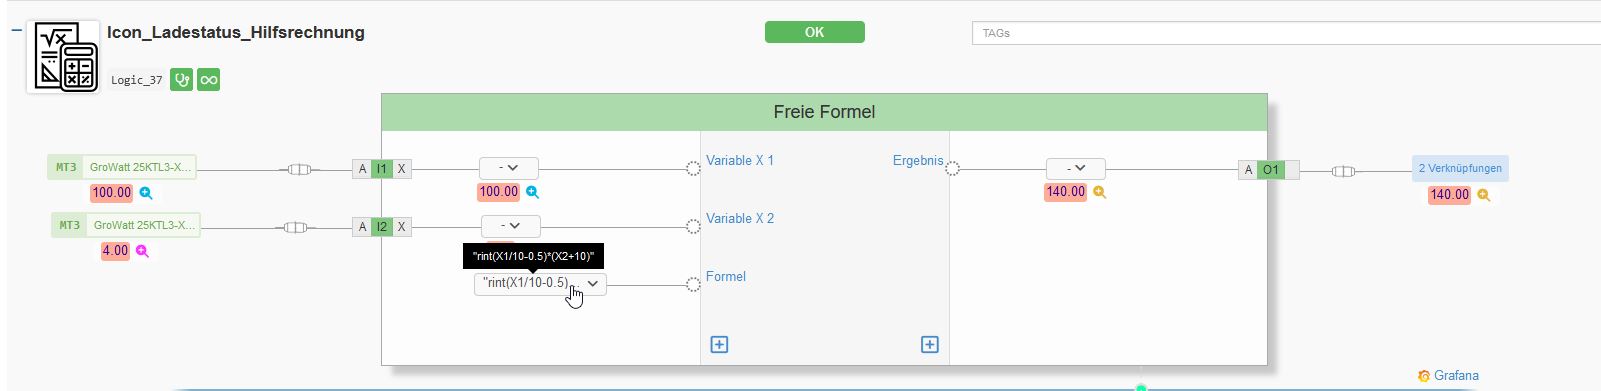Screen dimensions: 1601x391
Task: Click the green infinity loop icon
Action: (x=208, y=80)
